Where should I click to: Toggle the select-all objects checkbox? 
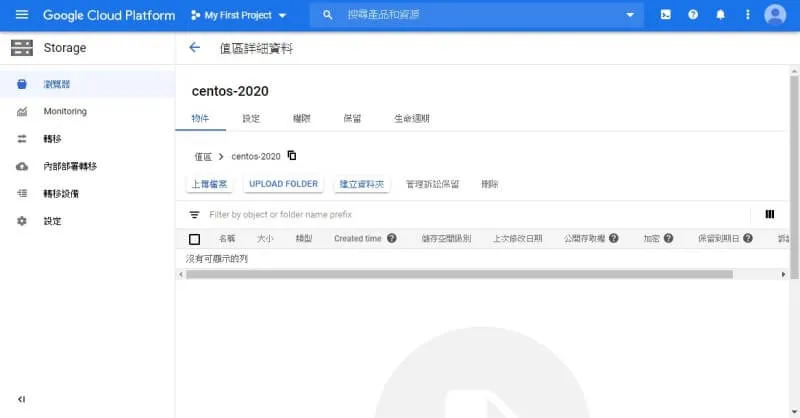pos(194,239)
